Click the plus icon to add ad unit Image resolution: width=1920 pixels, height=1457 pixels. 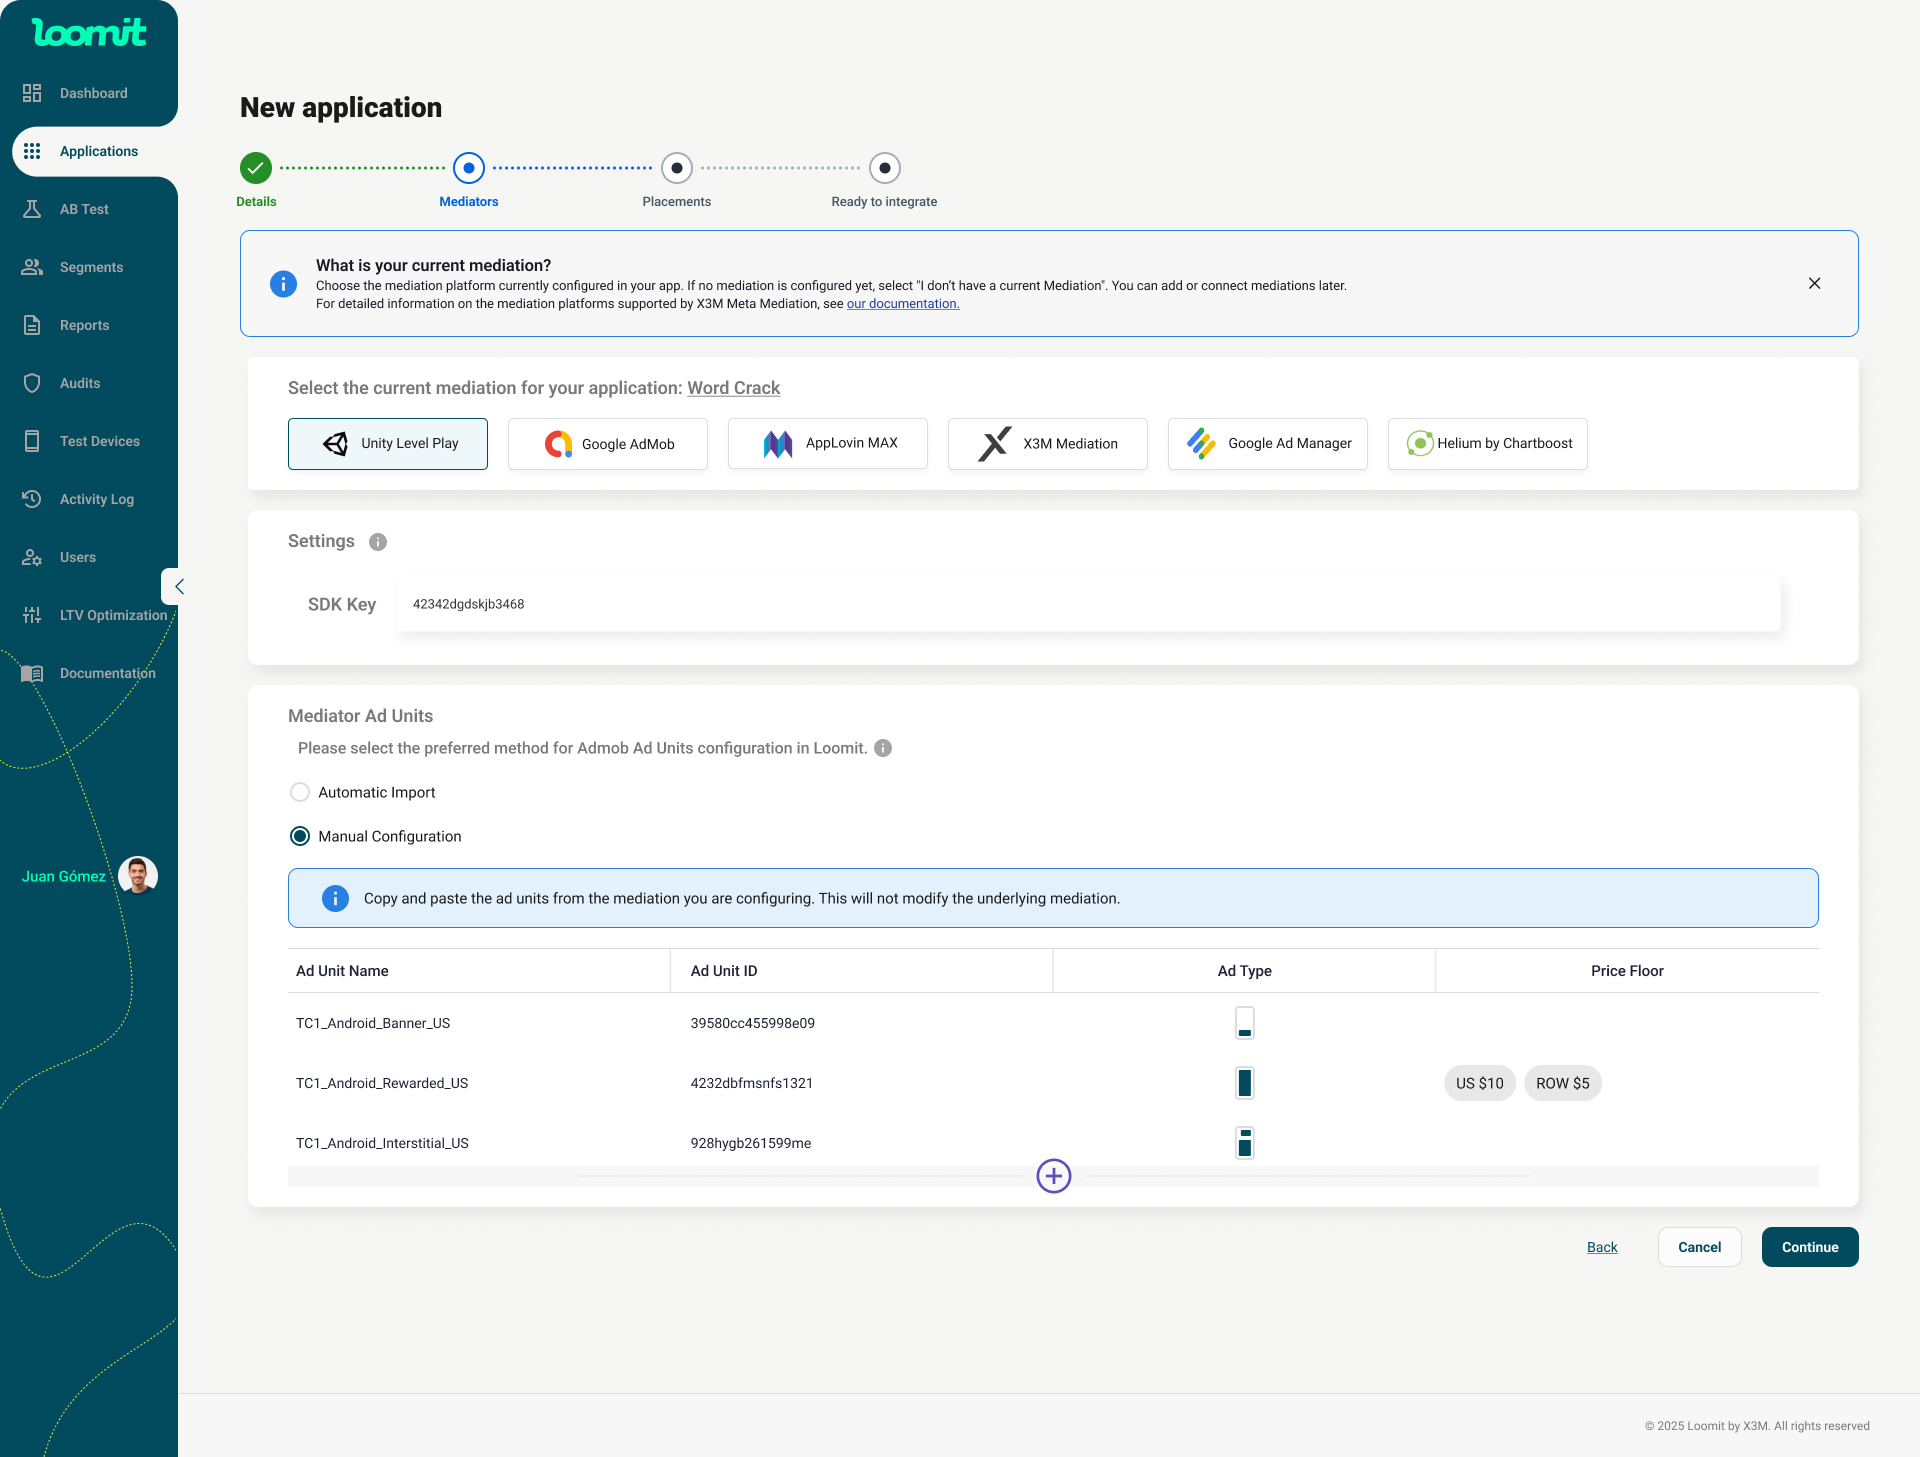(x=1053, y=1176)
